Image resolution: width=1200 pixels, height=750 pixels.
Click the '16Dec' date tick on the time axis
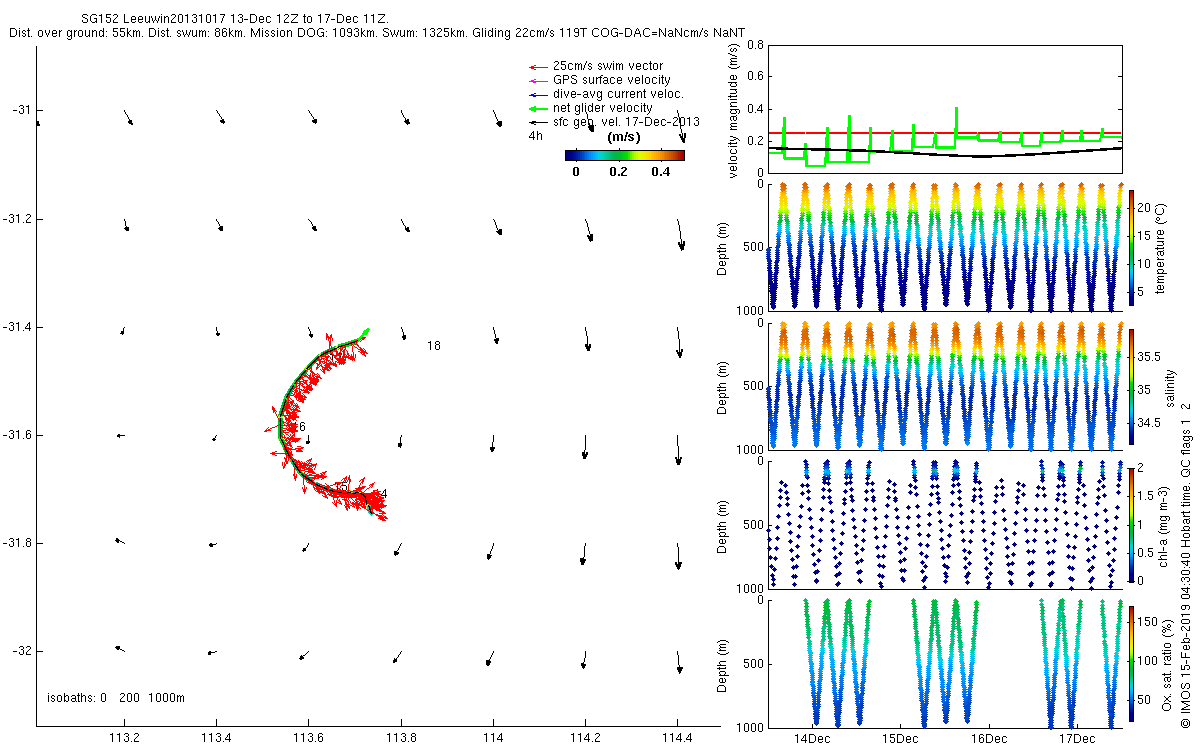(988, 738)
